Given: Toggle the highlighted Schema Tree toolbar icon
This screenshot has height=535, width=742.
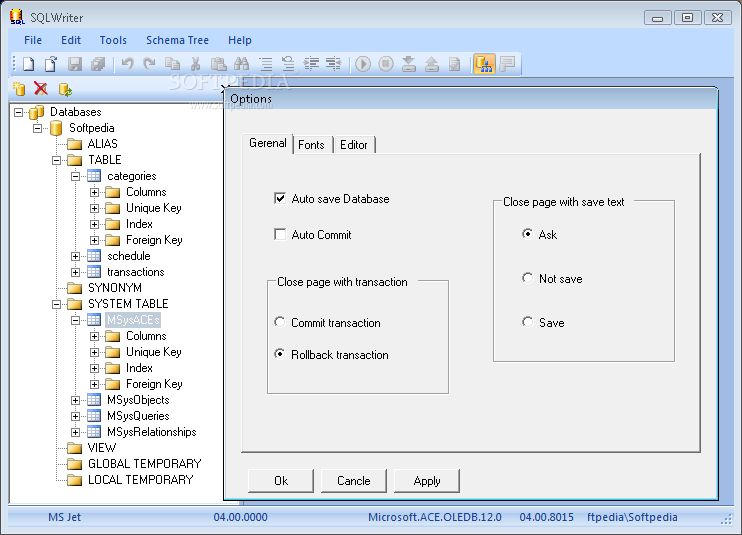Looking at the screenshot, I should [484, 64].
